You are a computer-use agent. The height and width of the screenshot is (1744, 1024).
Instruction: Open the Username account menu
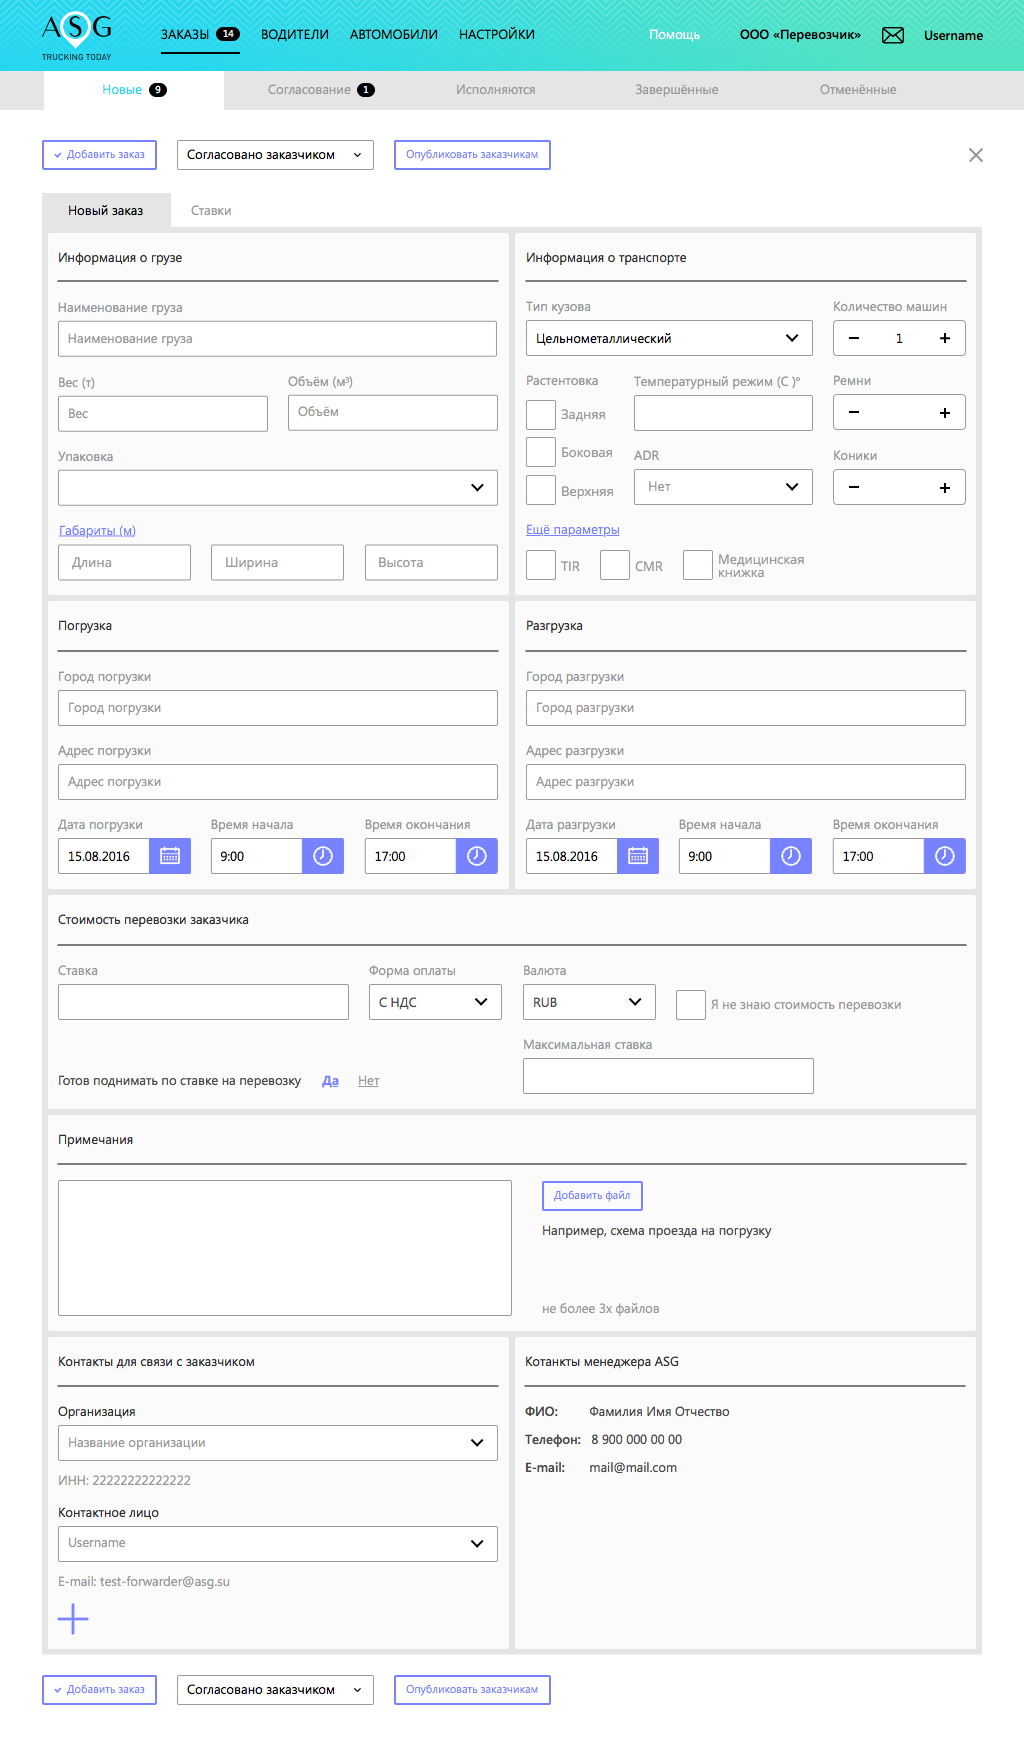953,36
